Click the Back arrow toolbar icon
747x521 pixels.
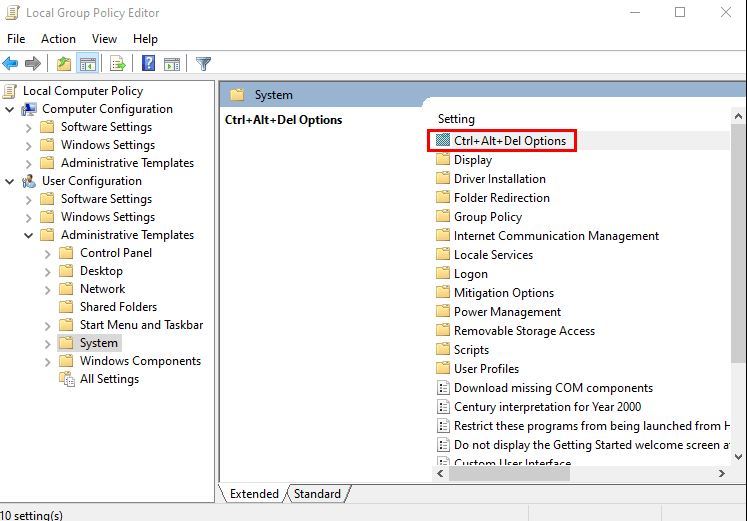click(x=10, y=63)
